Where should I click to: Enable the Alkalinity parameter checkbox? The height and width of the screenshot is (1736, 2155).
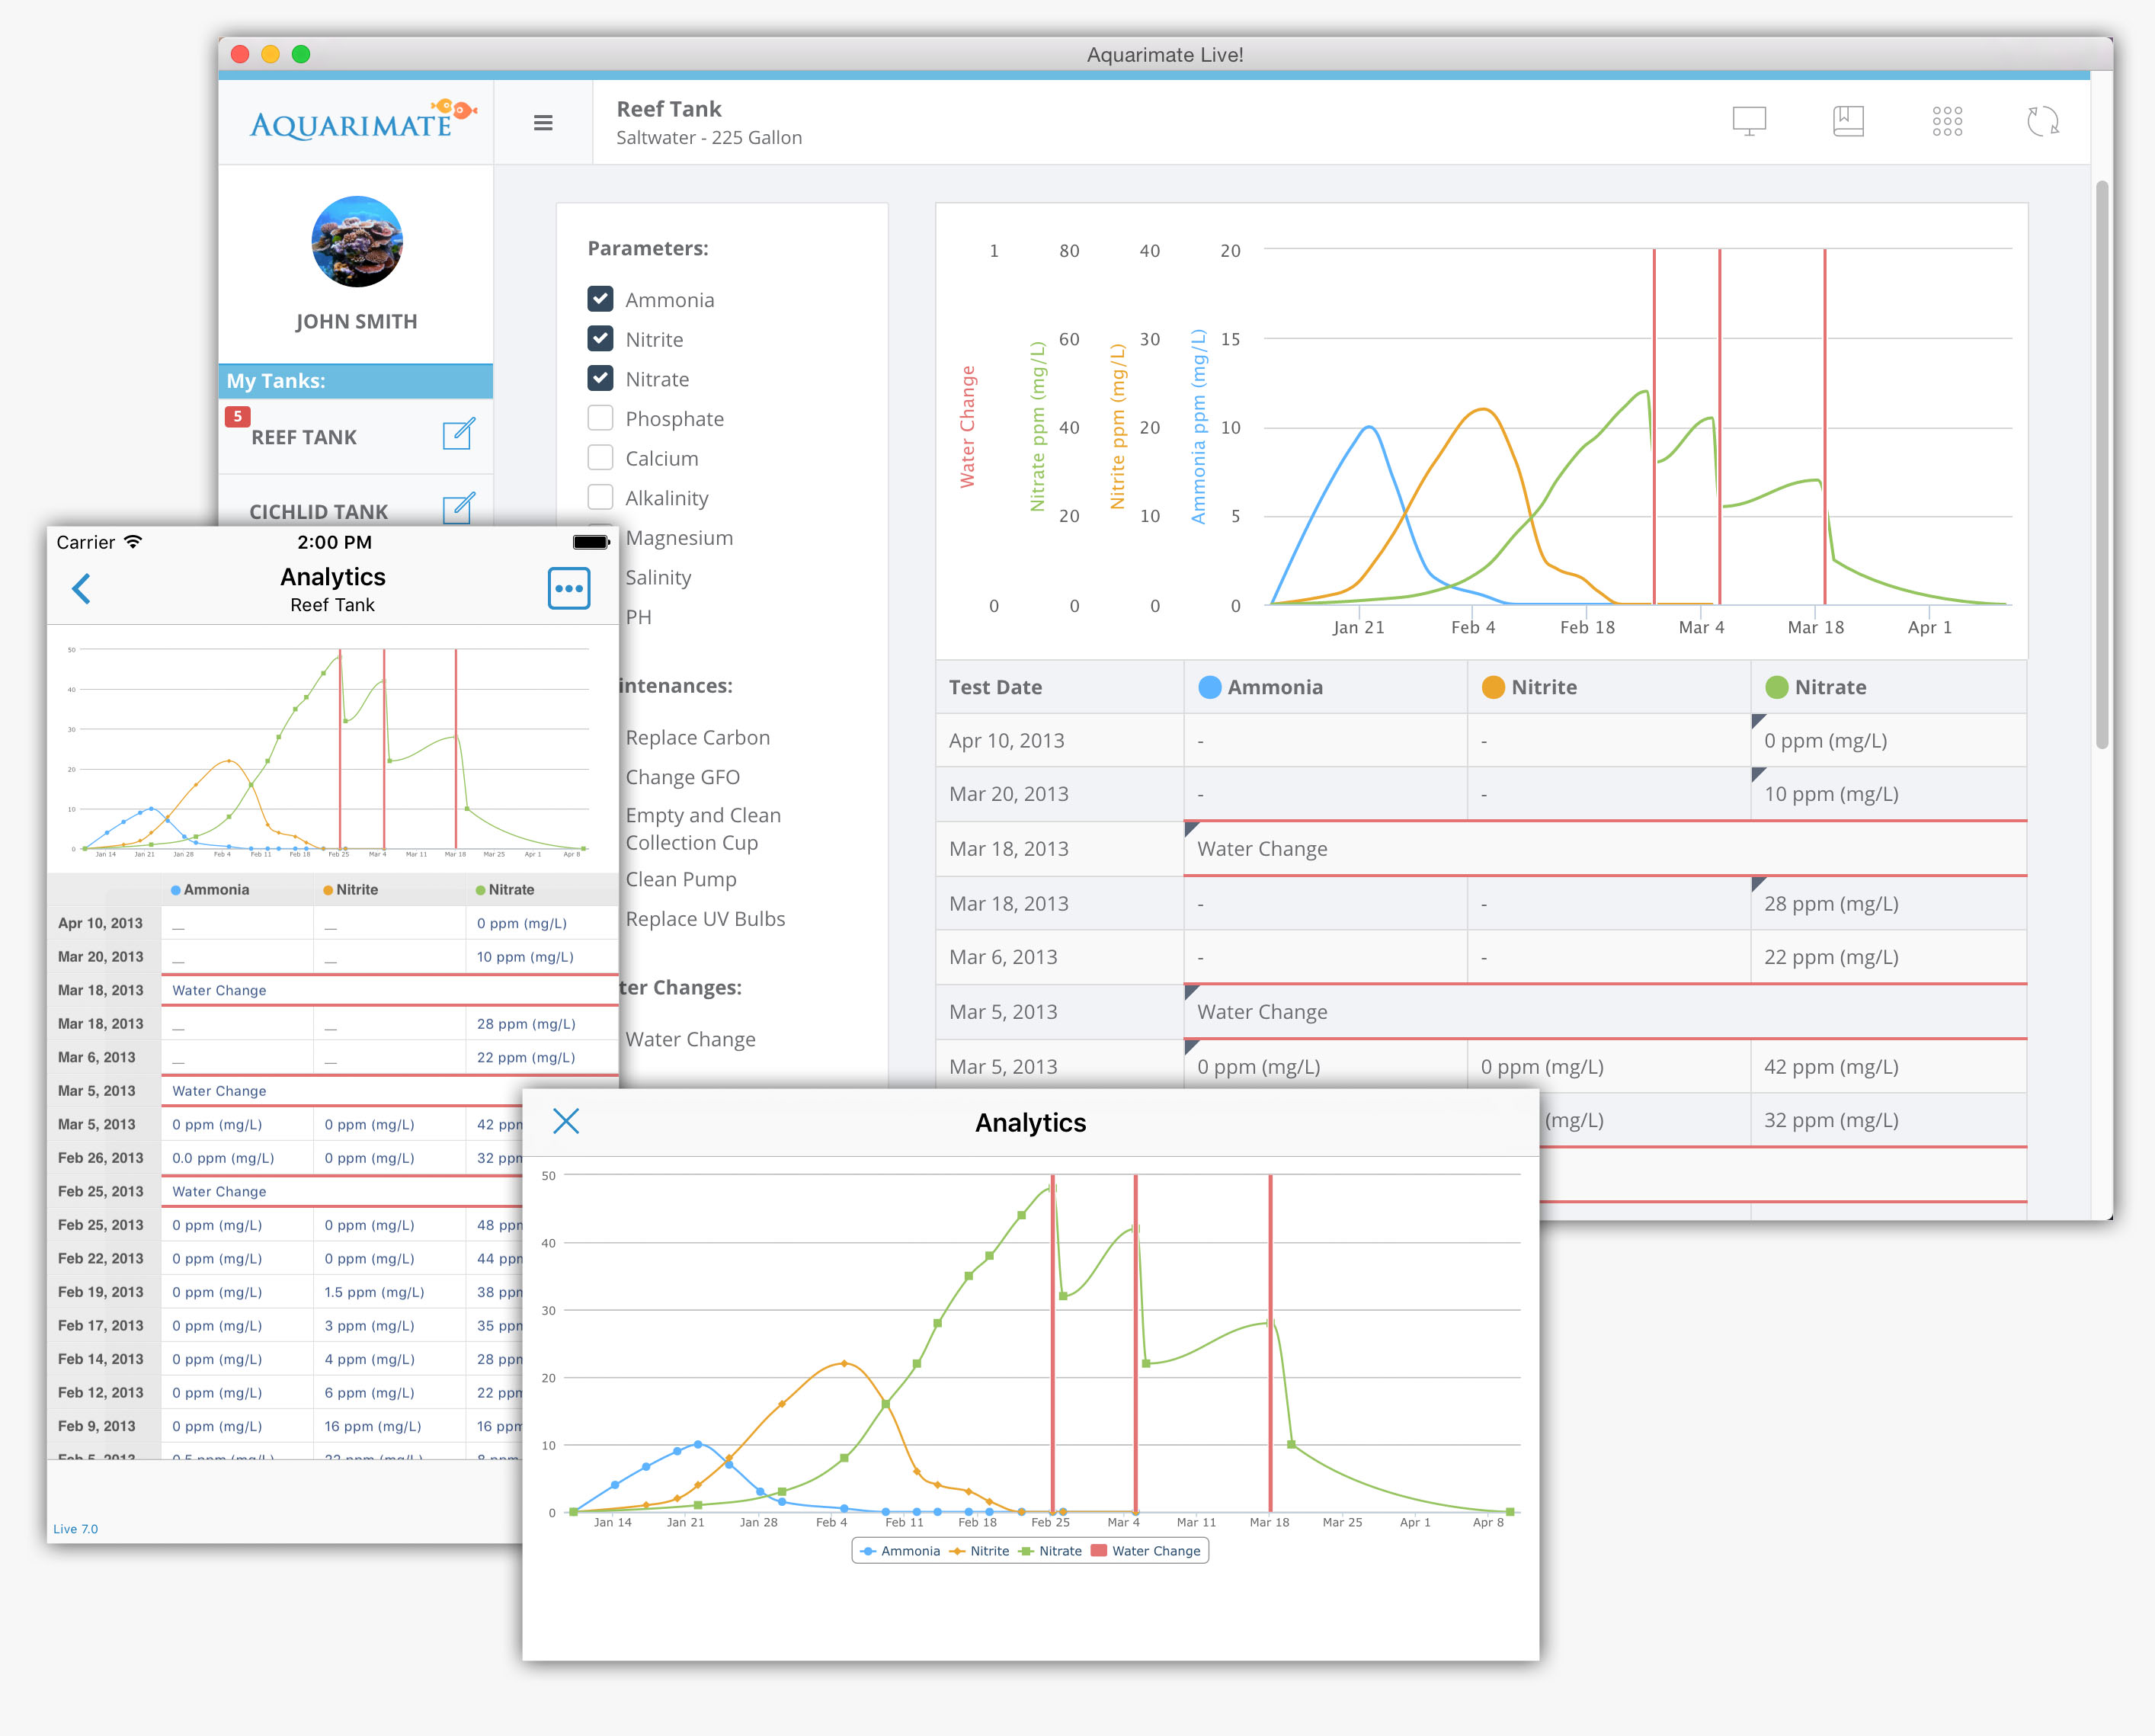(x=600, y=497)
